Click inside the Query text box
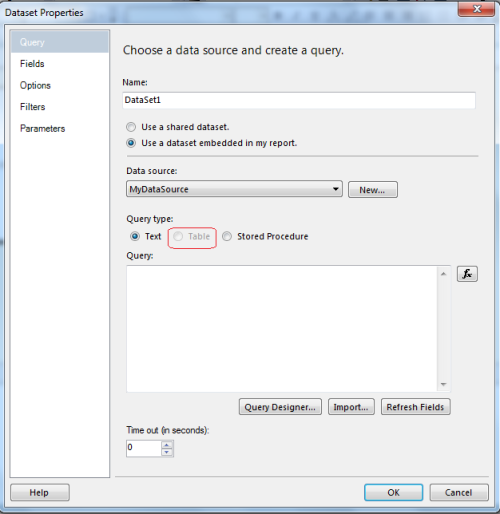The image size is (500, 514). point(282,329)
